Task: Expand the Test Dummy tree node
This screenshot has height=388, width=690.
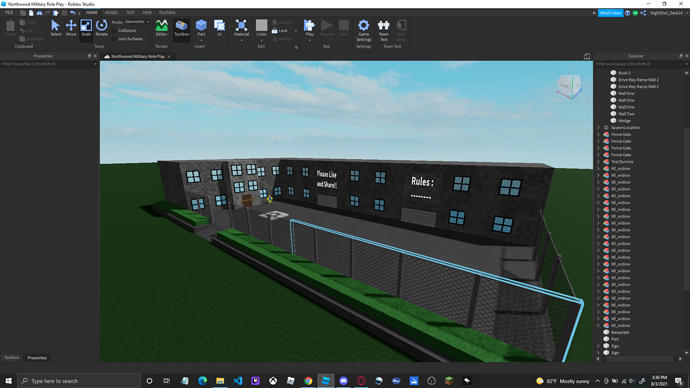Action: click(x=598, y=161)
